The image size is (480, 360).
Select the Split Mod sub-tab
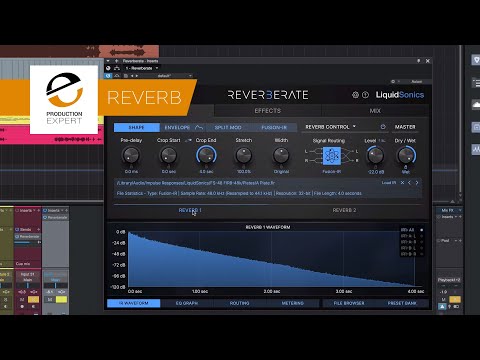pyautogui.click(x=228, y=127)
